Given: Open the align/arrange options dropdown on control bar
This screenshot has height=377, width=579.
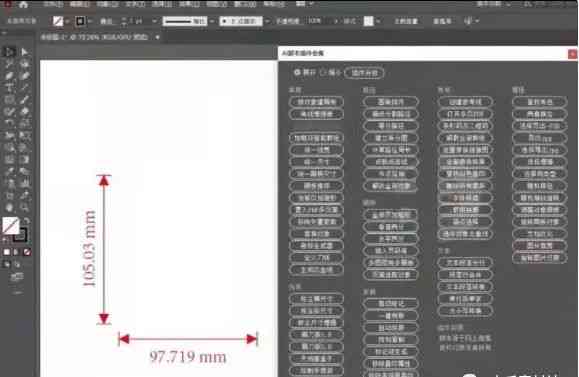Looking at the screenshot, I should [x=477, y=21].
